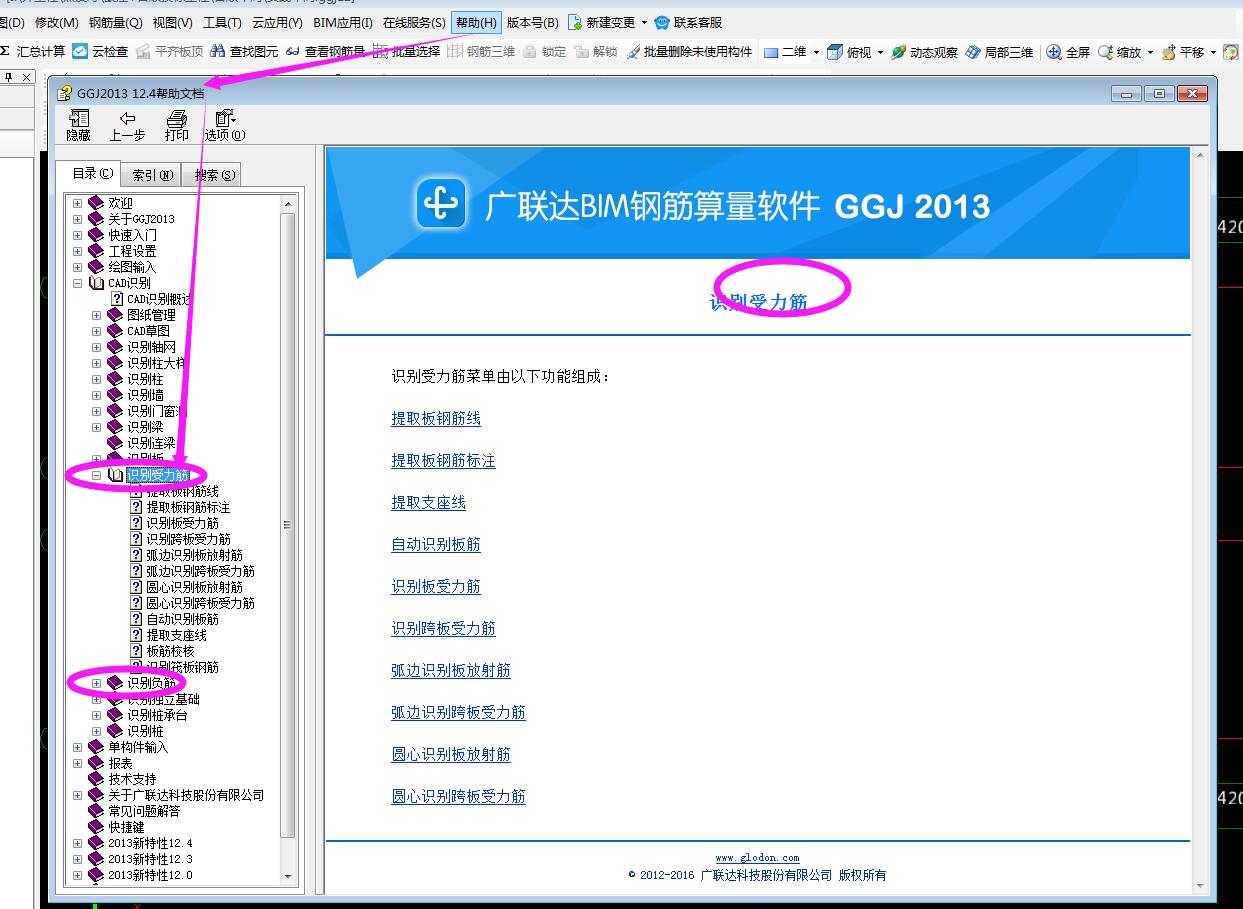Click the 上一步 back arrow icon

127,118
